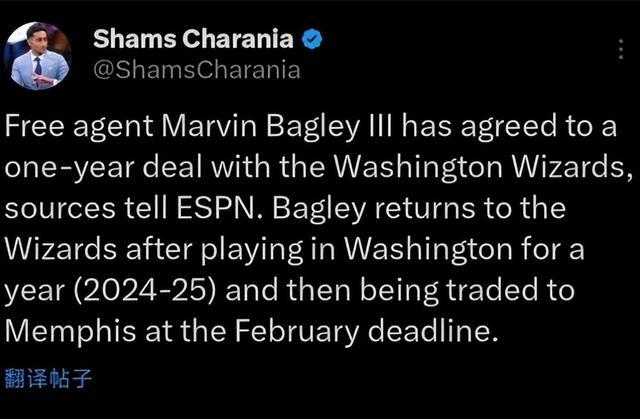640x419 pixels.
Task: Click the name "Marvin Bagley III" in post
Action: 277,126
